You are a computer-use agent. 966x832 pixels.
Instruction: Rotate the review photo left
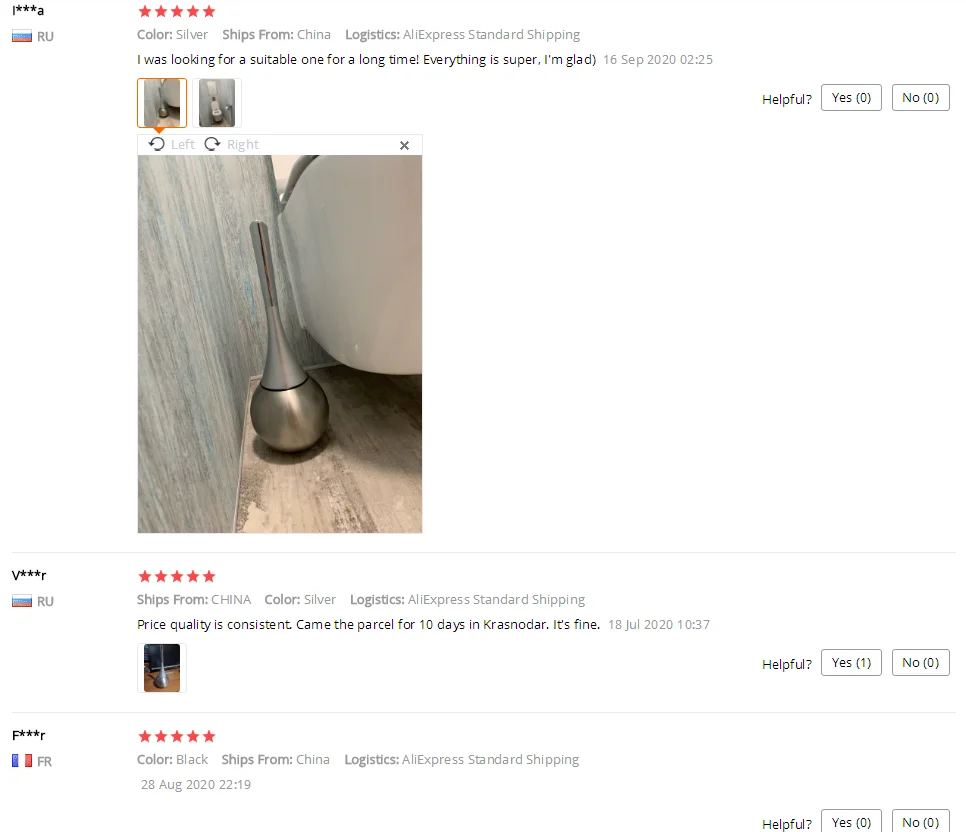pos(171,144)
